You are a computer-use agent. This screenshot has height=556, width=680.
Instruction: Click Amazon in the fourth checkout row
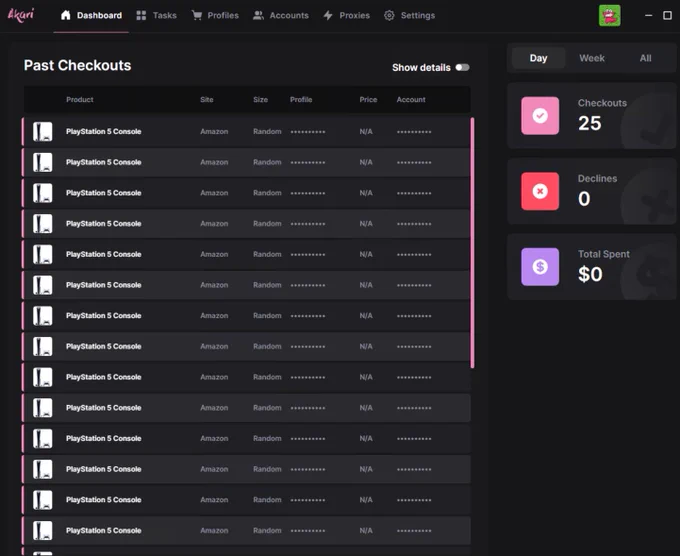(x=214, y=224)
